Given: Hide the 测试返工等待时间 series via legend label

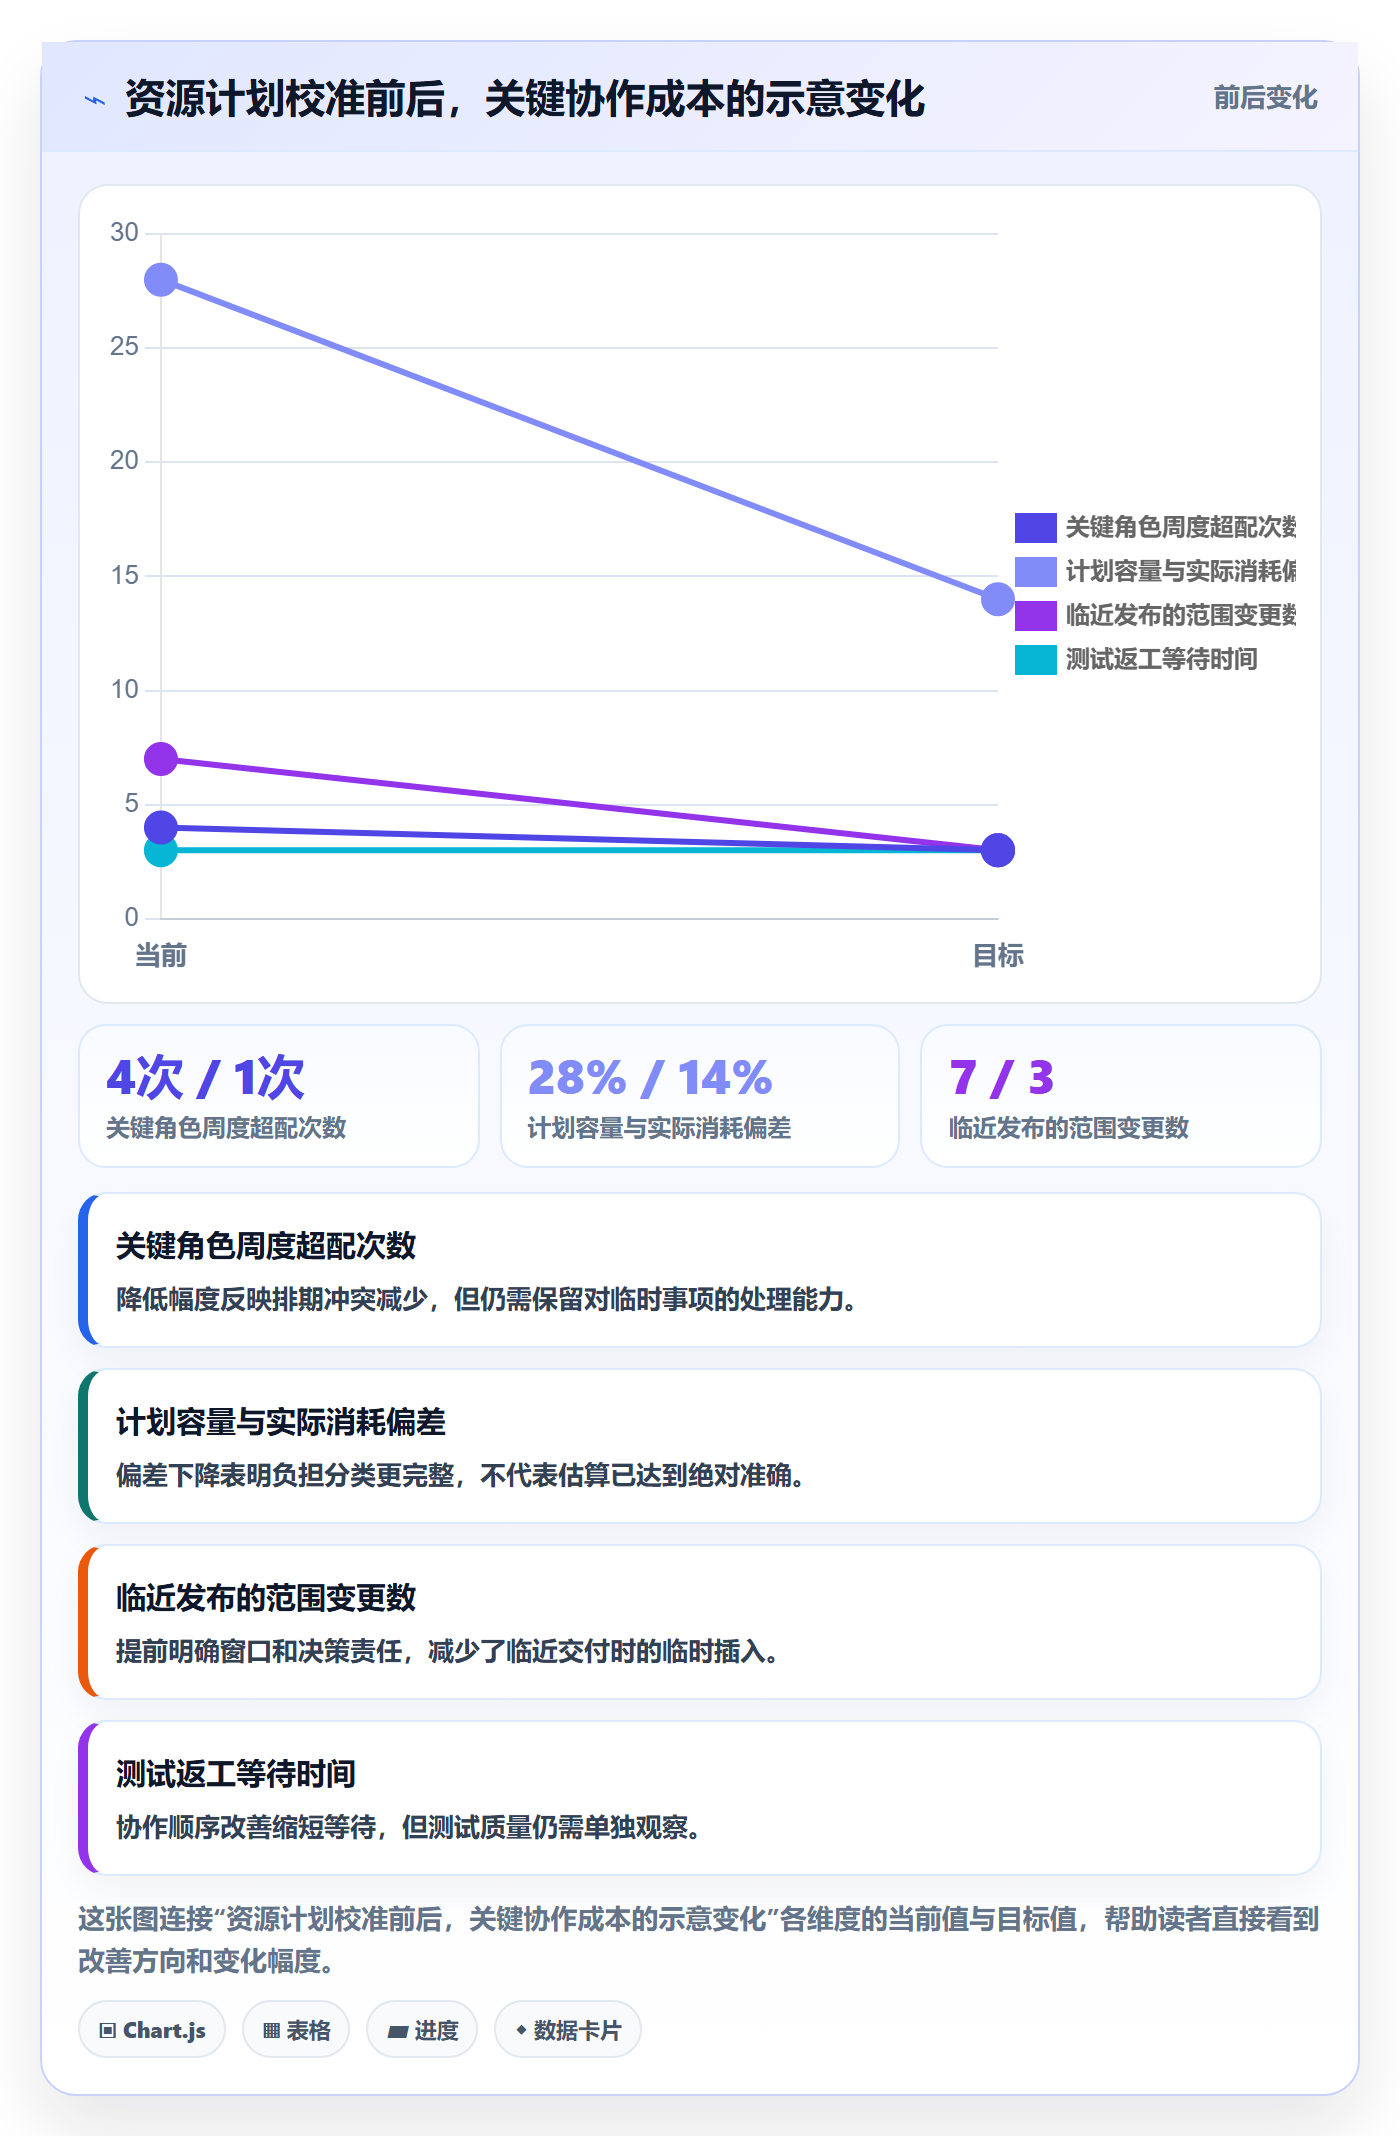Looking at the screenshot, I should point(1161,659).
